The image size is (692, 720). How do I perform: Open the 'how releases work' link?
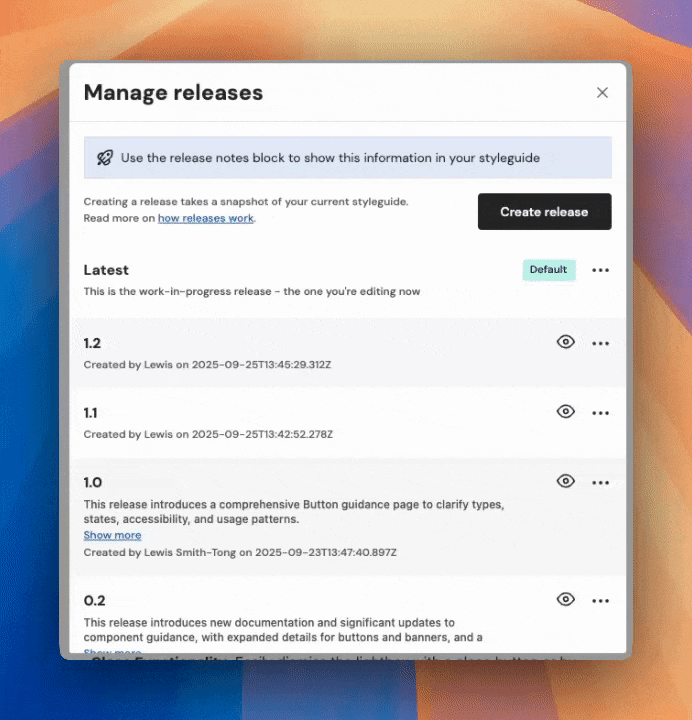click(x=205, y=218)
